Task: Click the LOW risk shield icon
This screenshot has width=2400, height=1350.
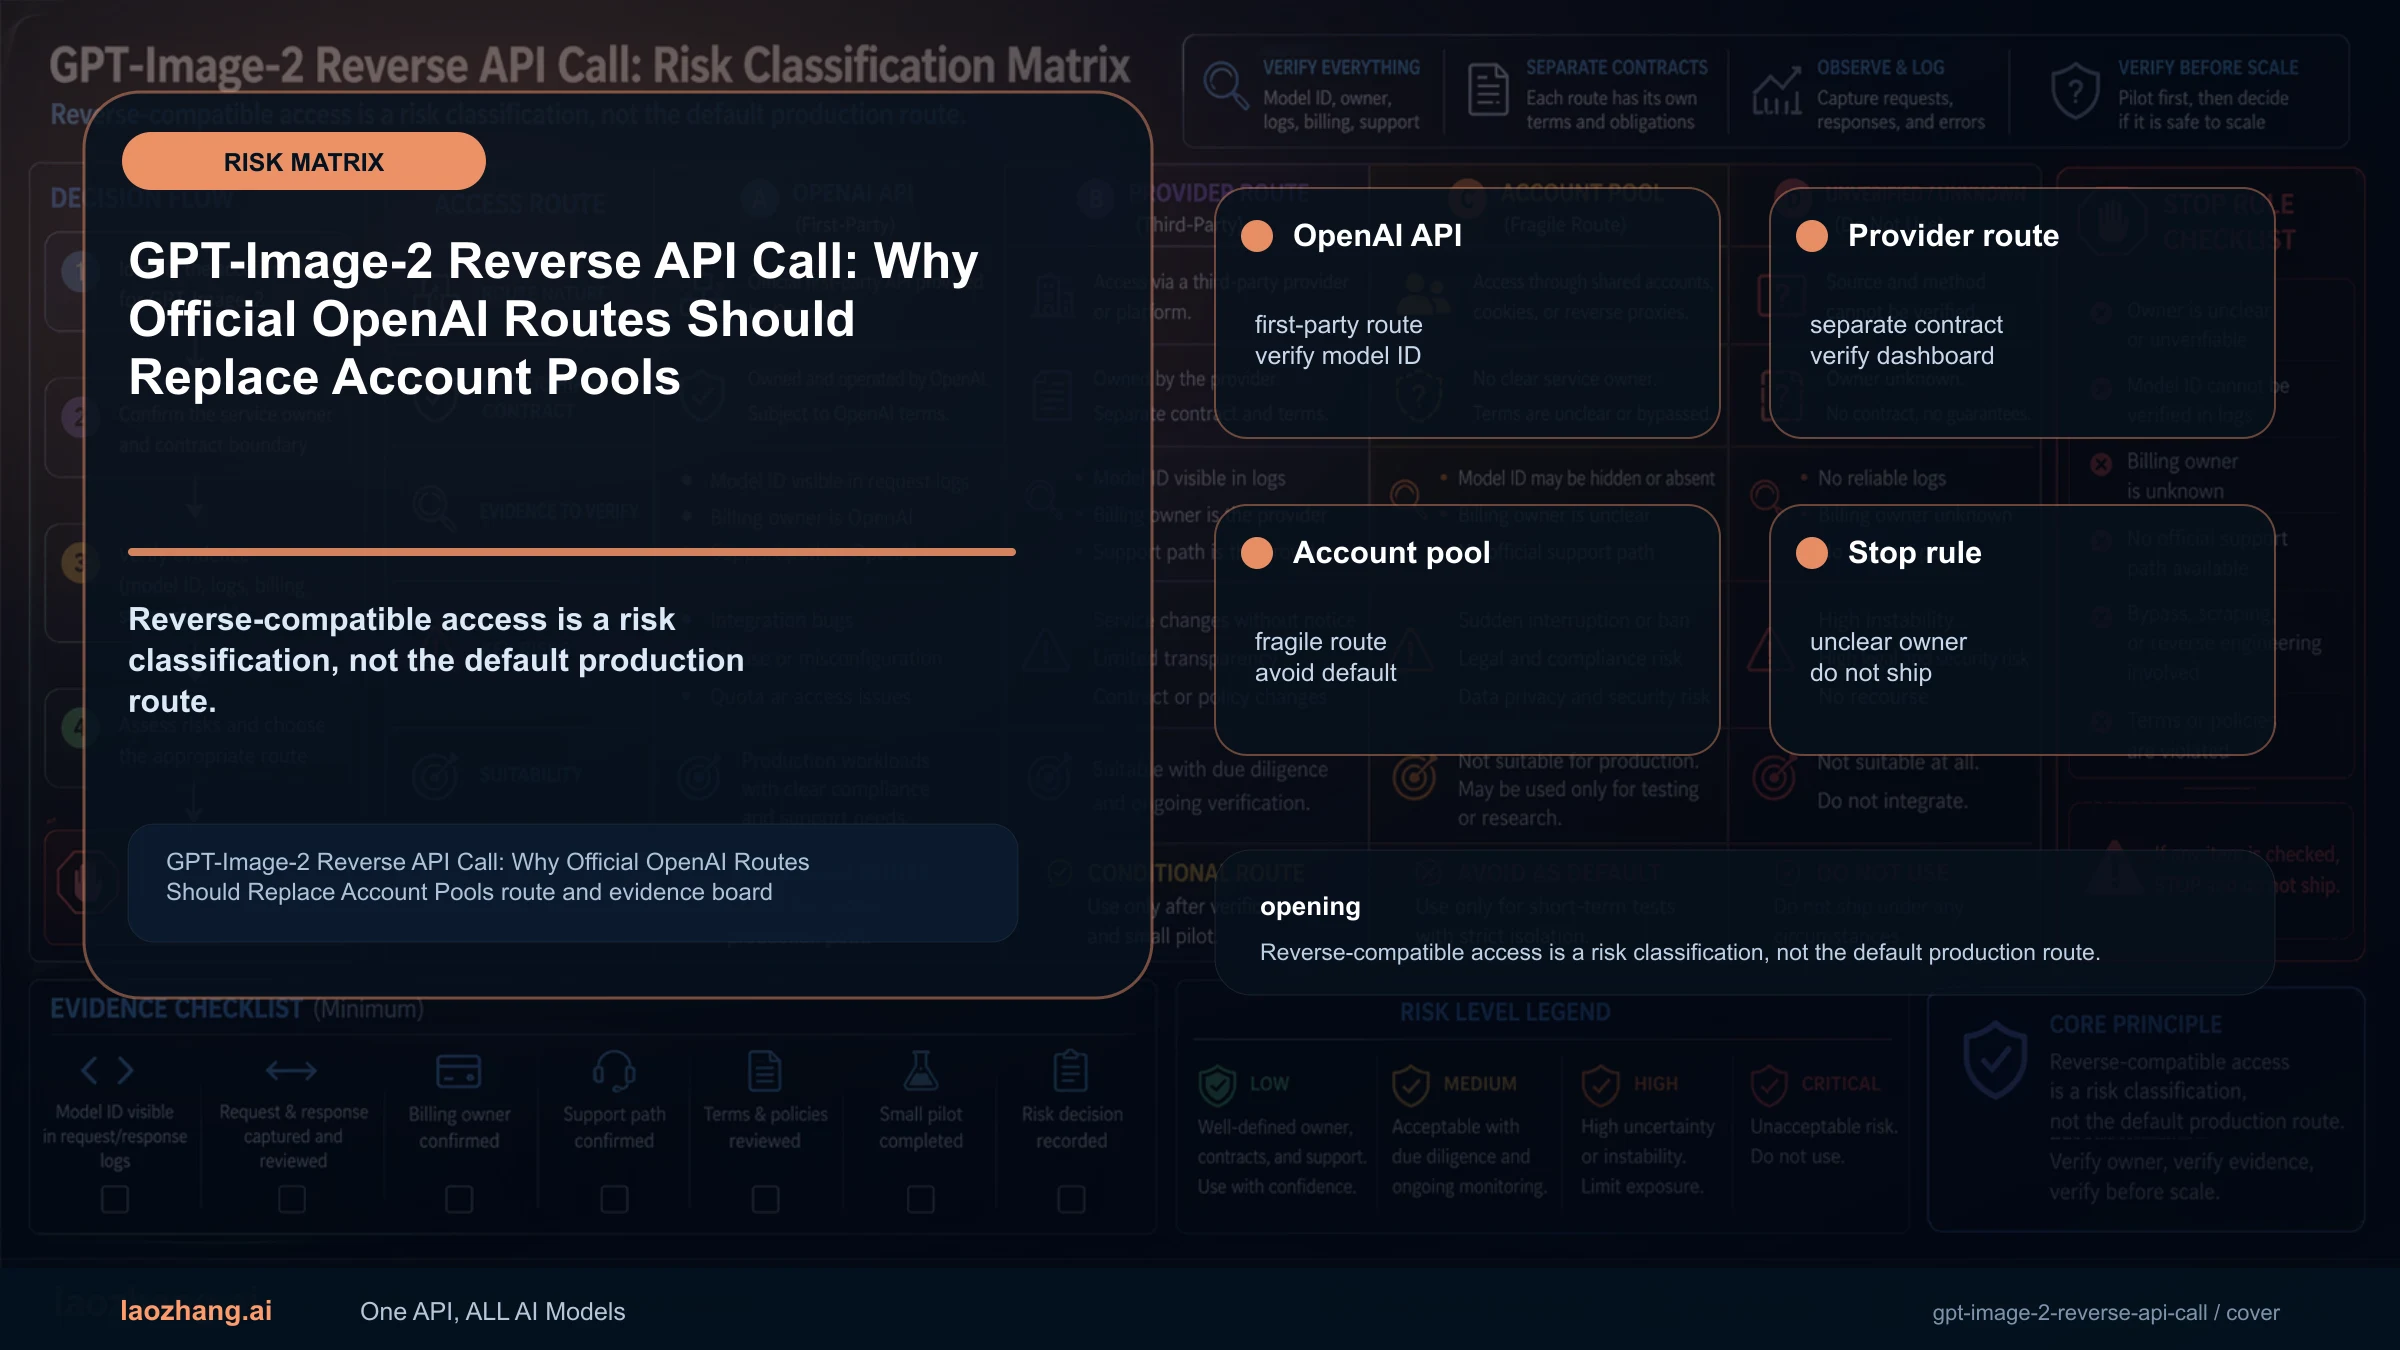Action: pyautogui.click(x=1217, y=1085)
